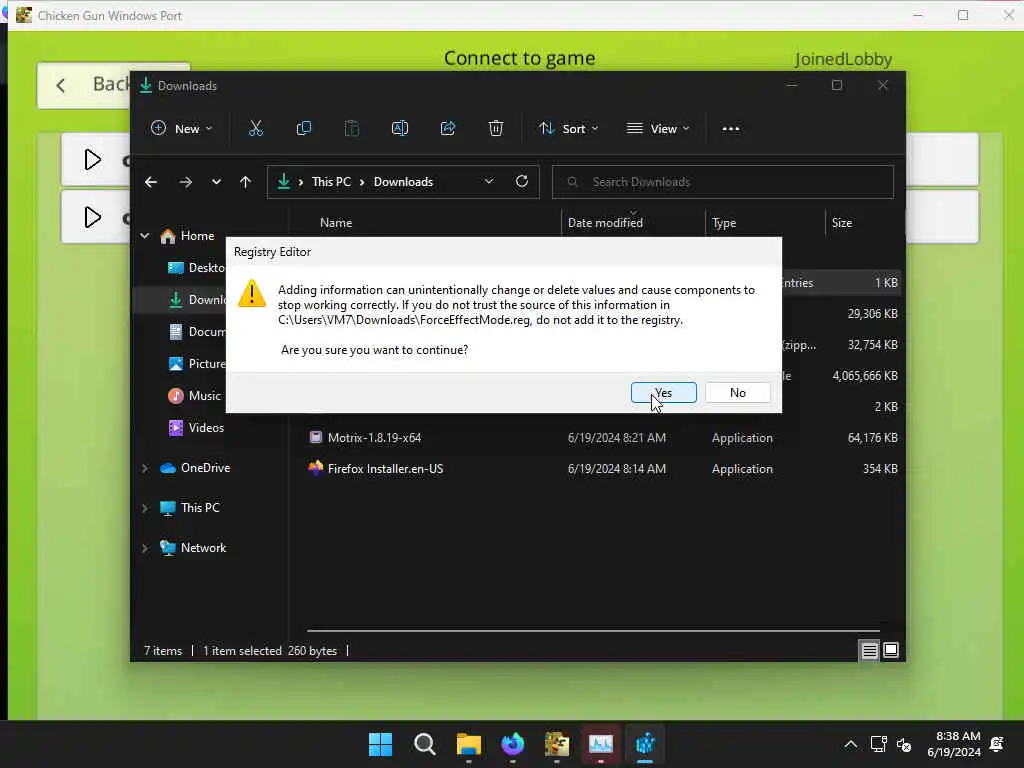Click the Paste icon in toolbar

[352, 129]
